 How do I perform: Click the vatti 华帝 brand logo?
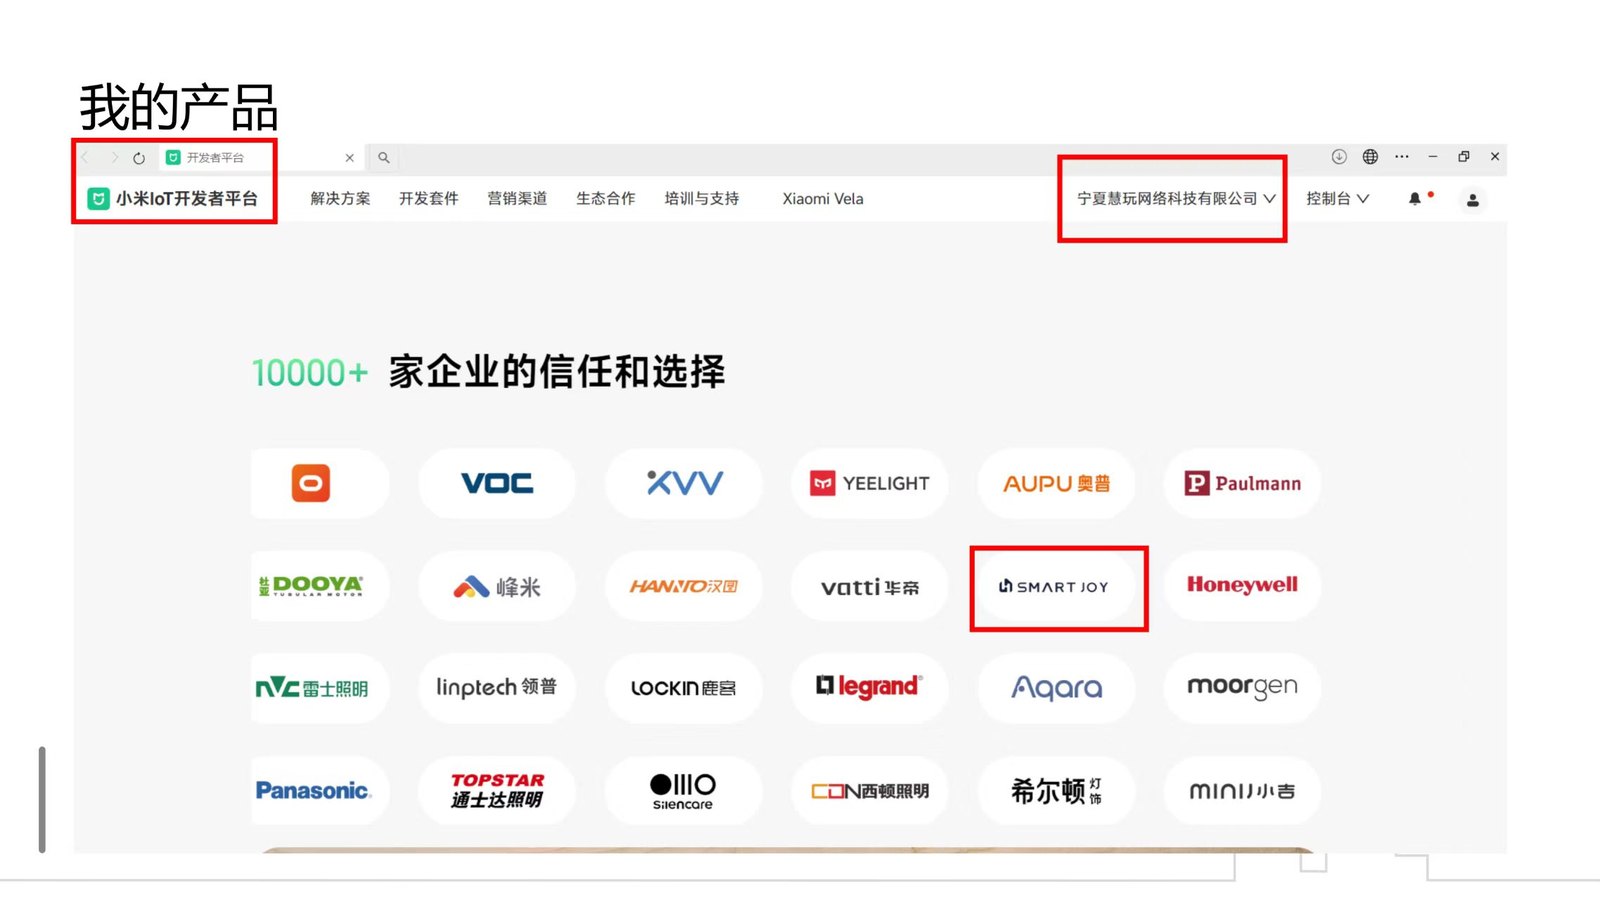(x=870, y=586)
